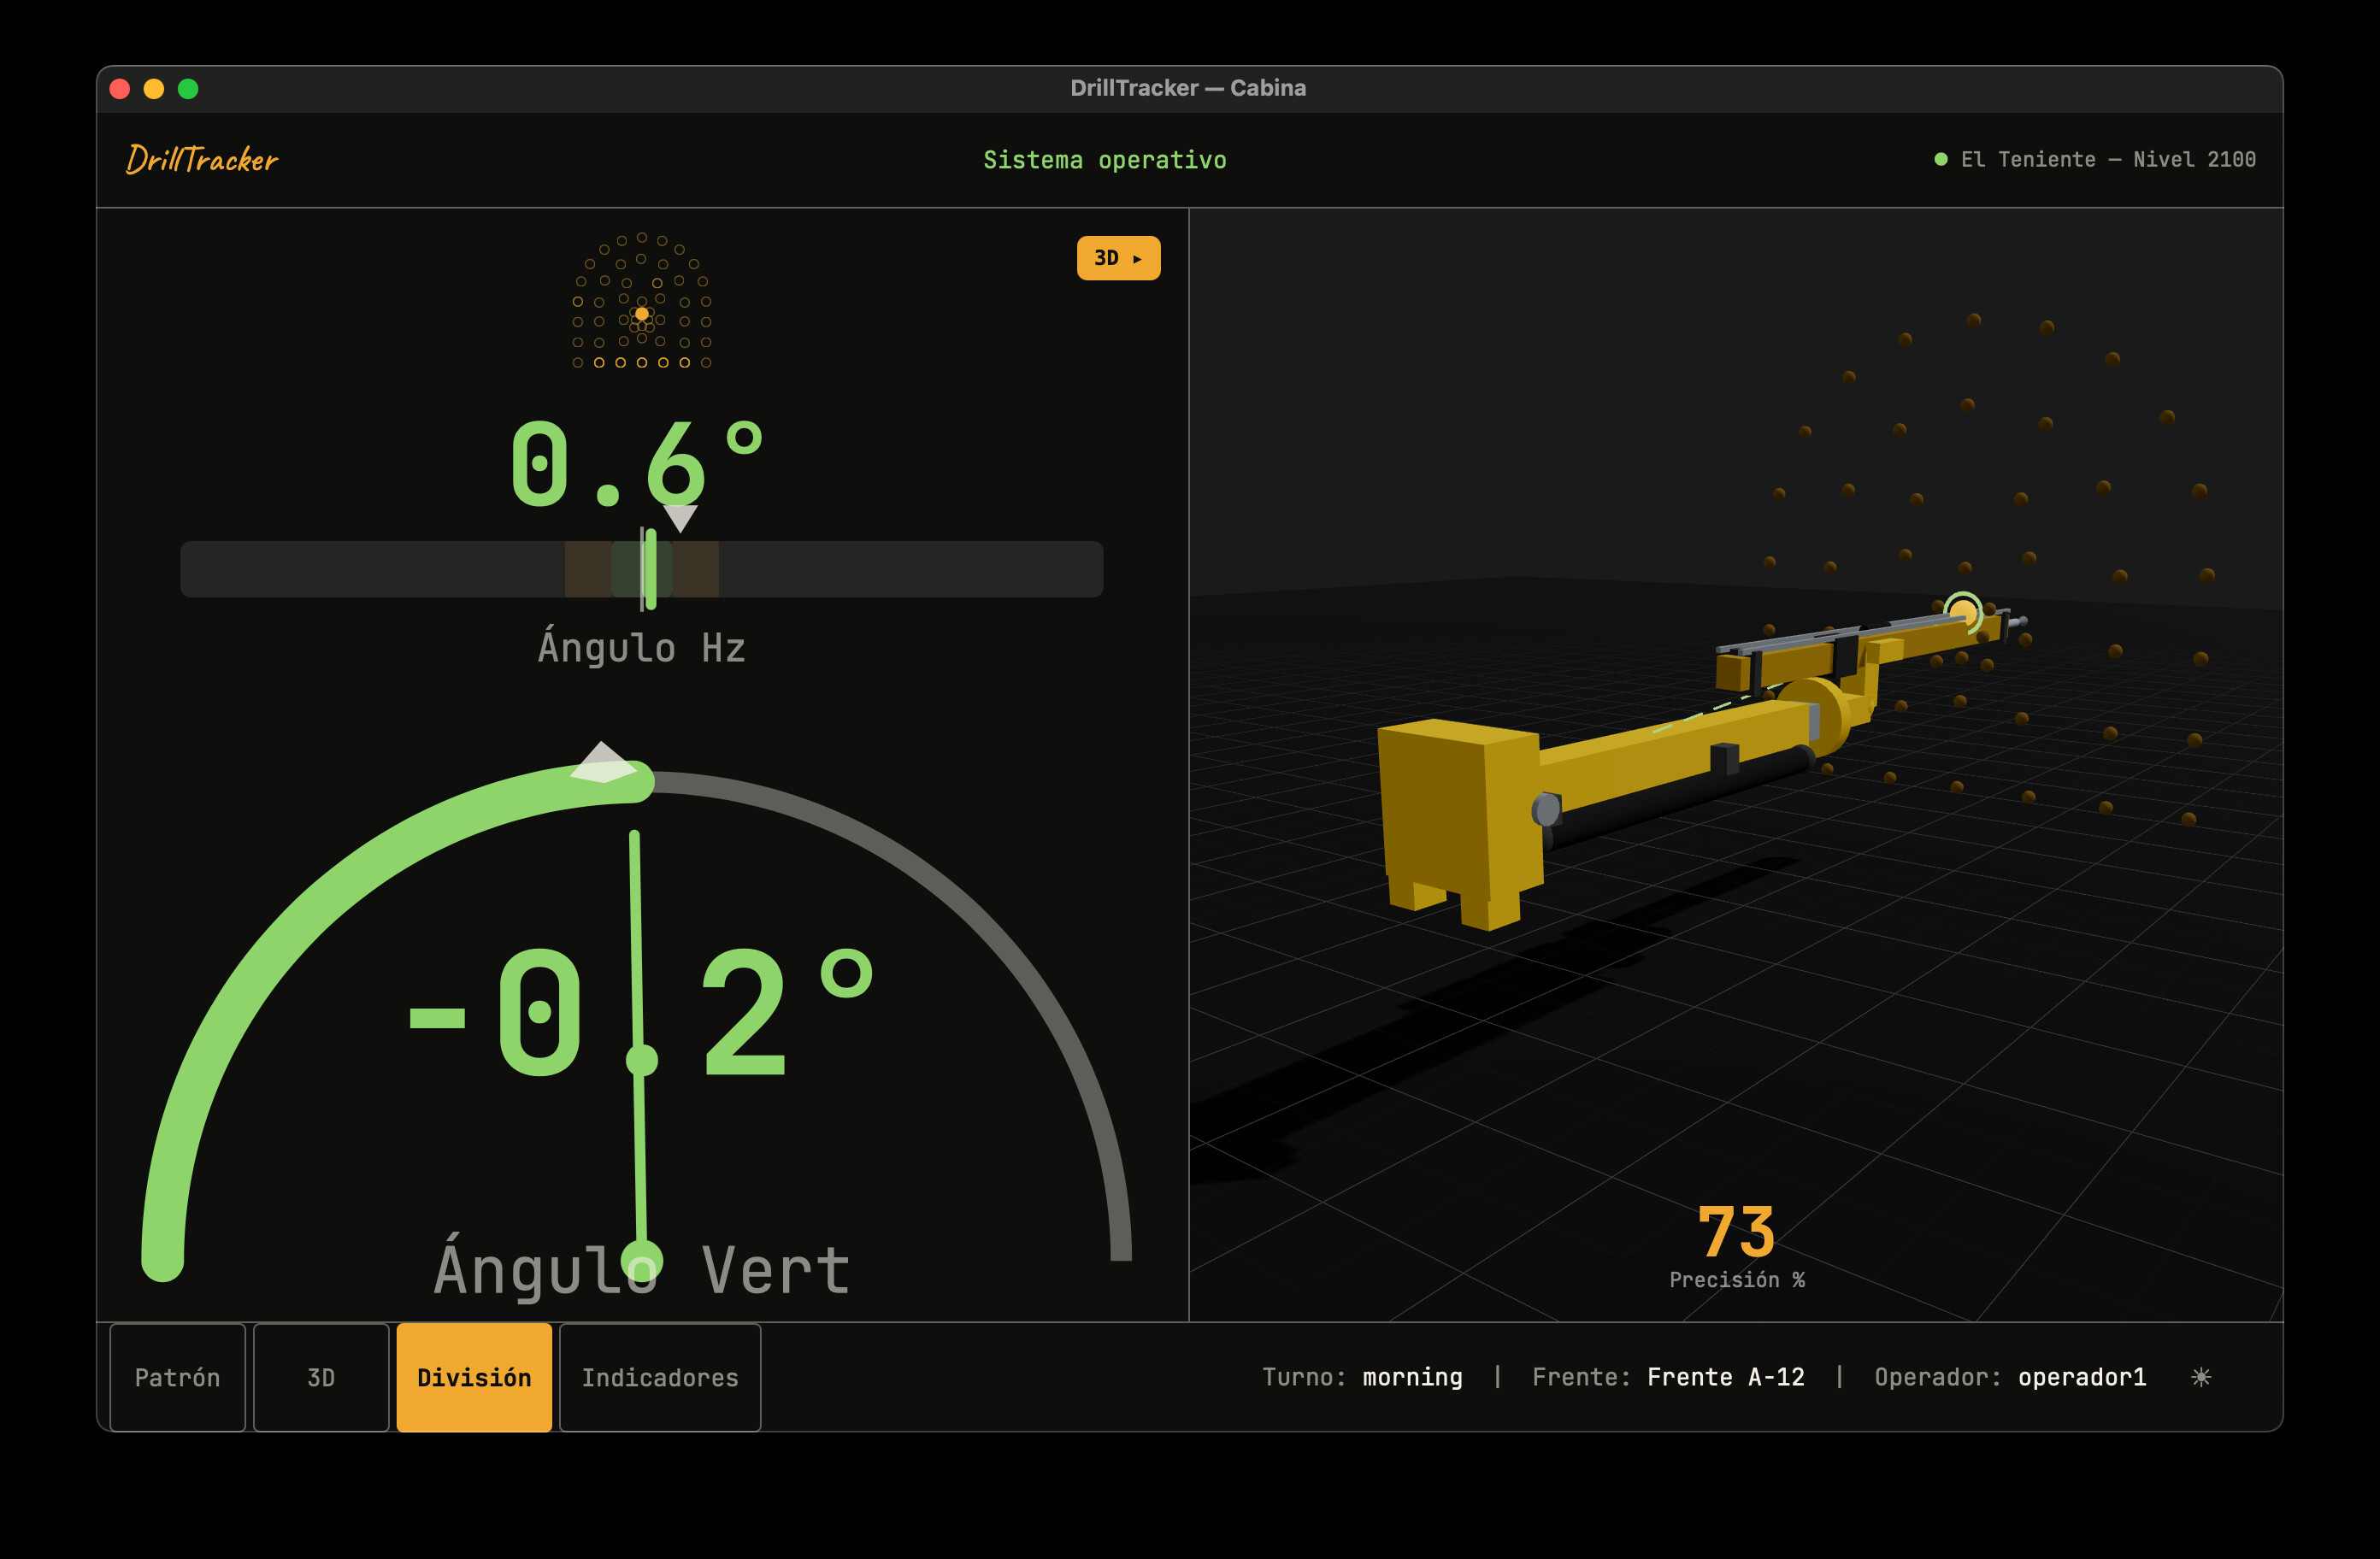Click the 0.6° horizontal angle value

(636, 463)
